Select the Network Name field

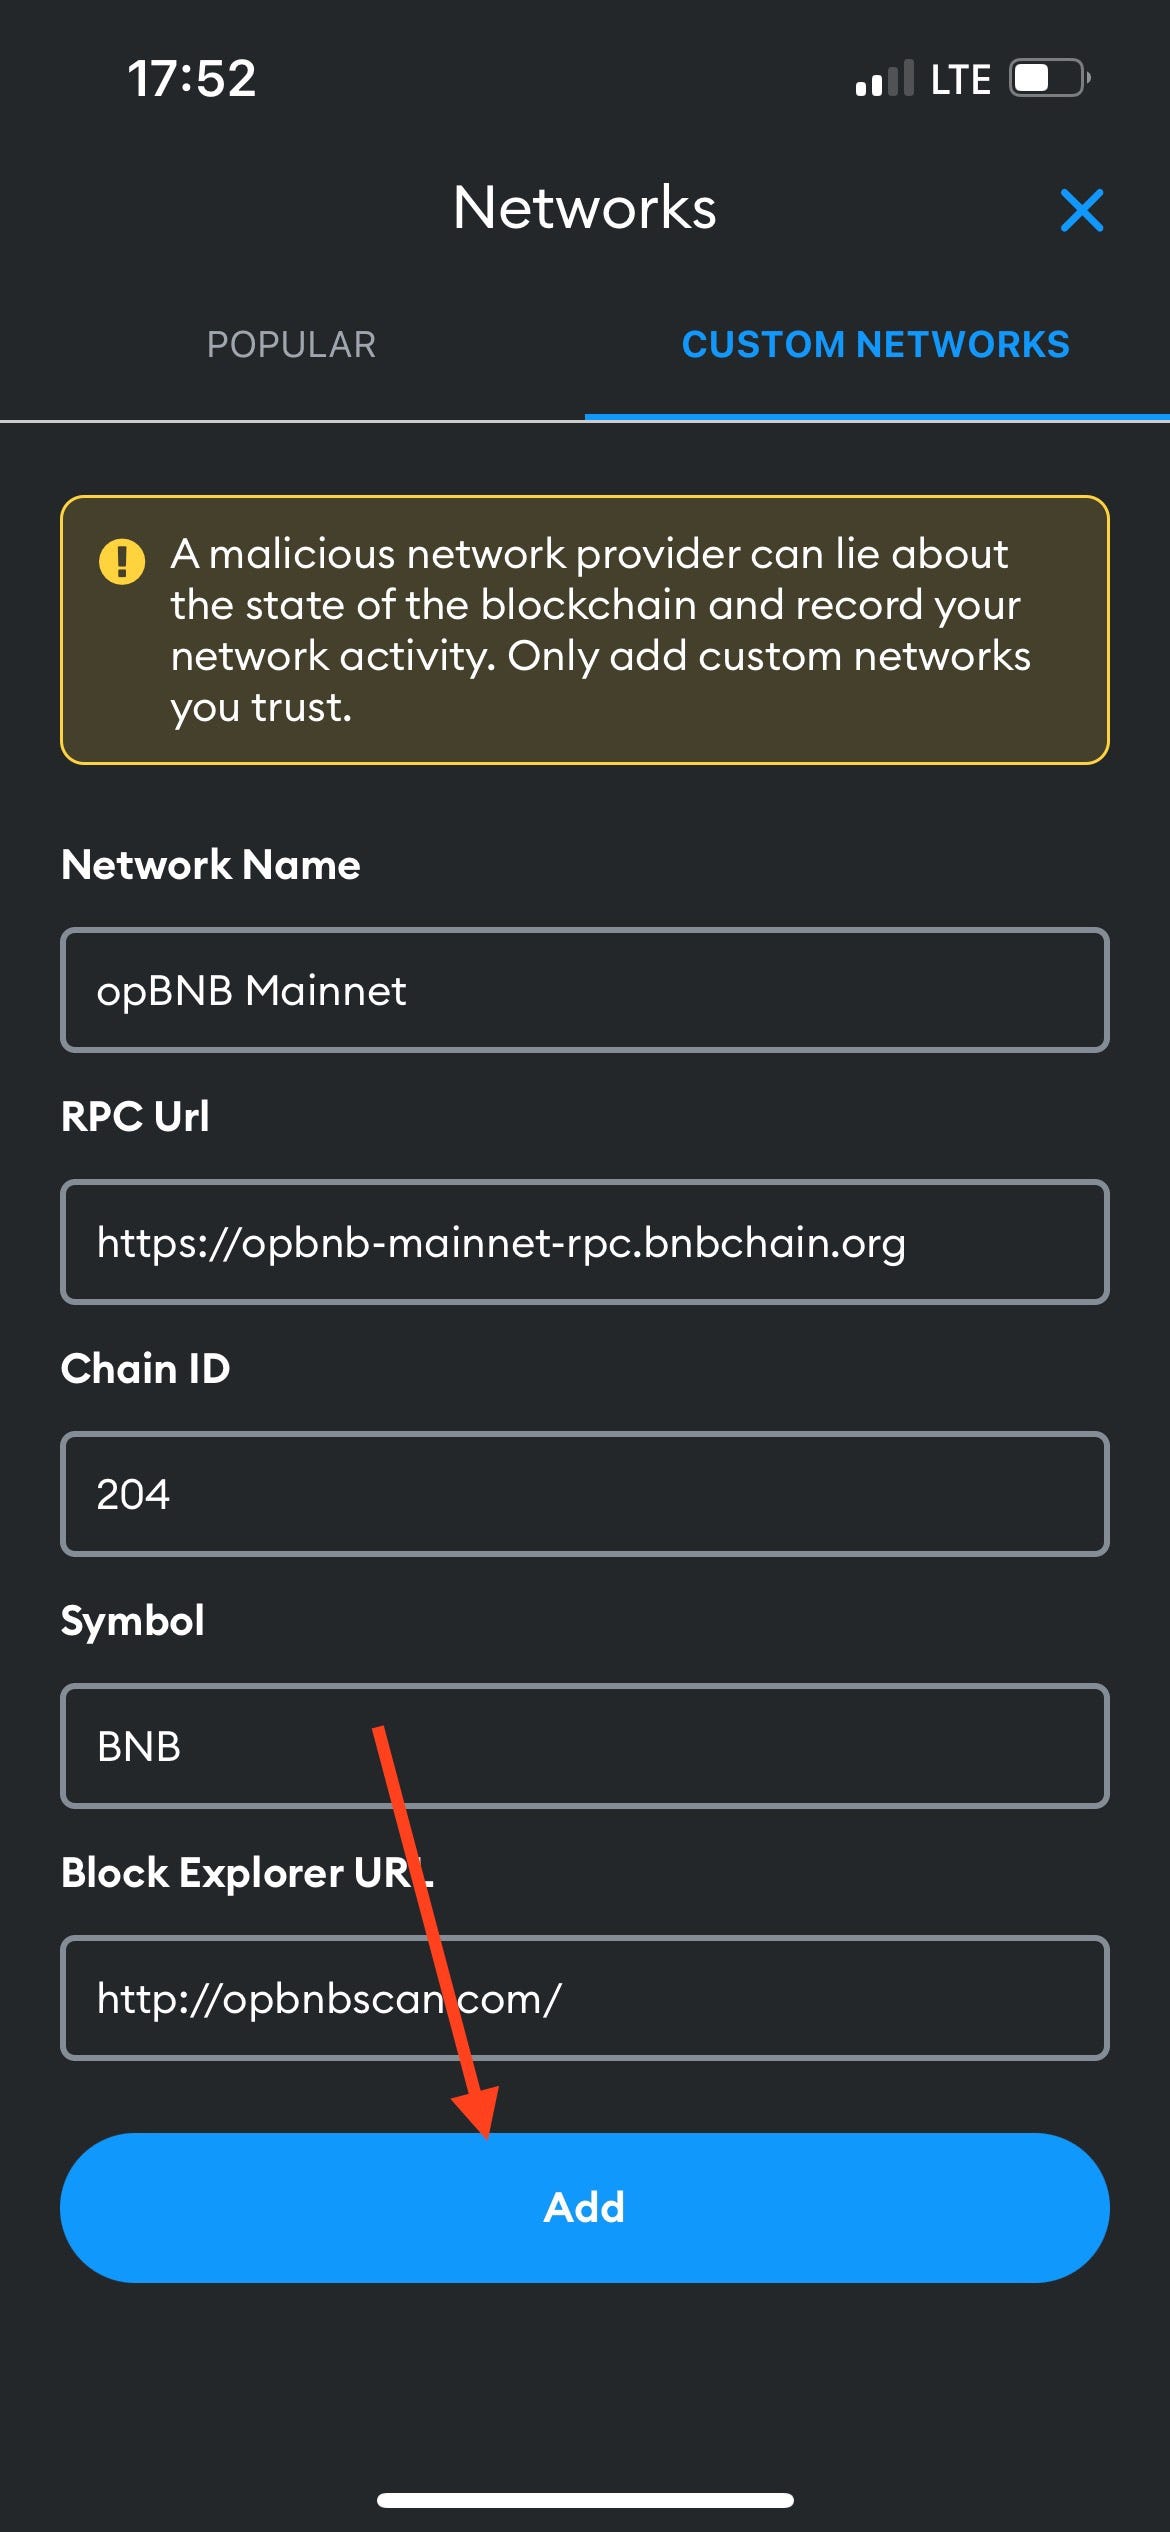click(585, 990)
